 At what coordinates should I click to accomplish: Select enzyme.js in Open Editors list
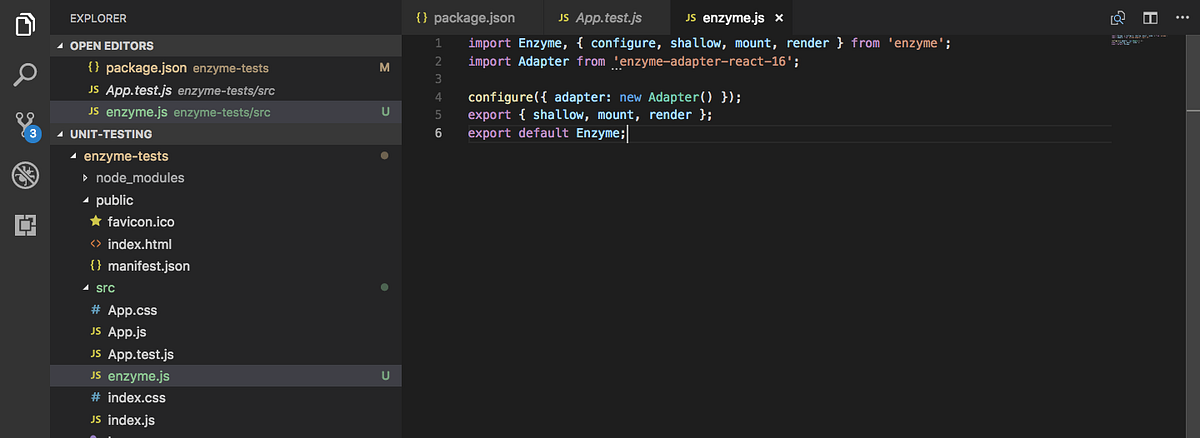[x=226, y=112]
